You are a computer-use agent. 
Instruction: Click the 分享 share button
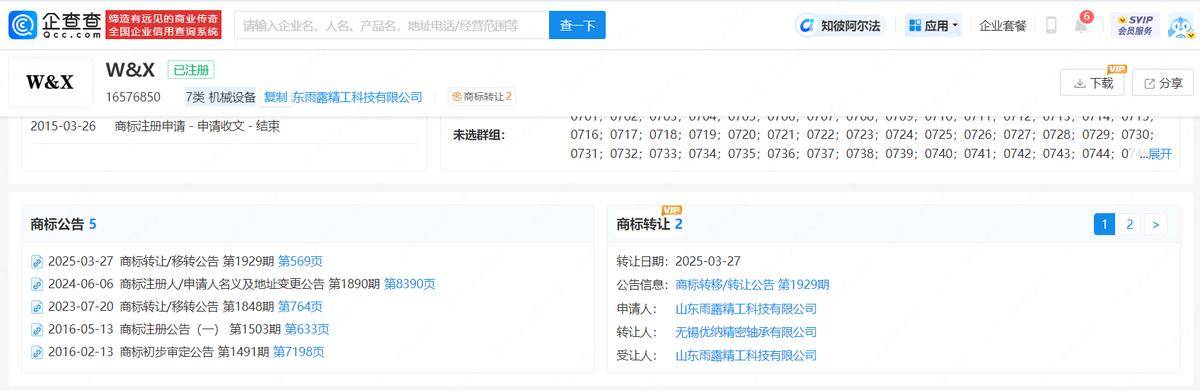pyautogui.click(x=1162, y=83)
